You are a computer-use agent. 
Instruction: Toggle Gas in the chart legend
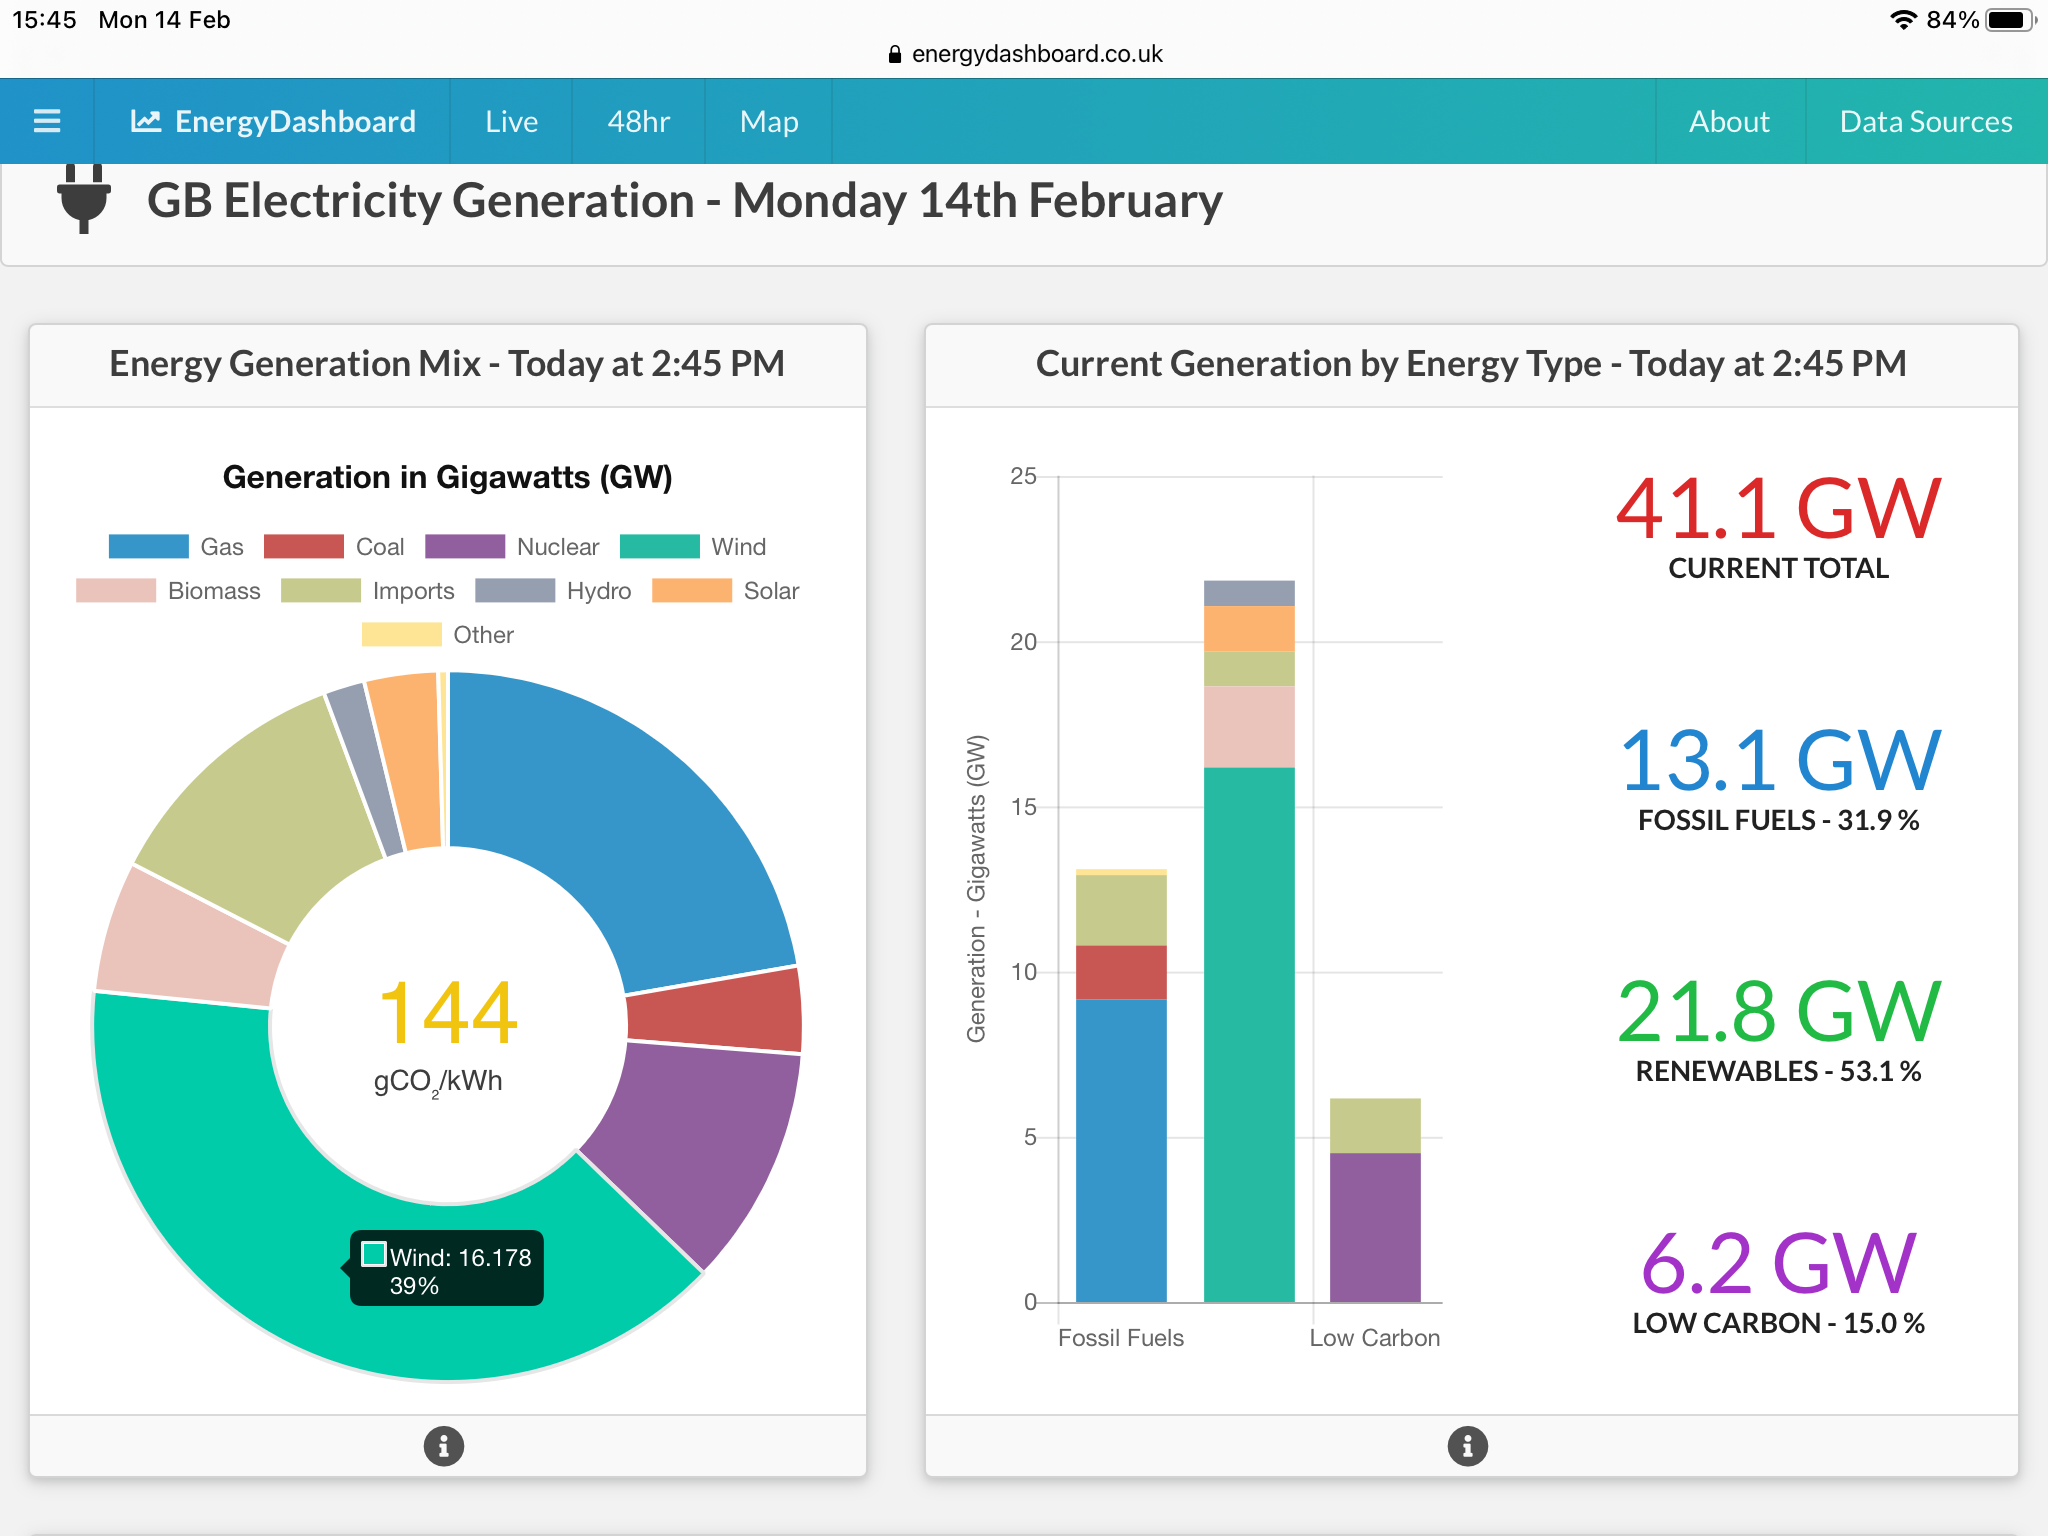click(149, 547)
